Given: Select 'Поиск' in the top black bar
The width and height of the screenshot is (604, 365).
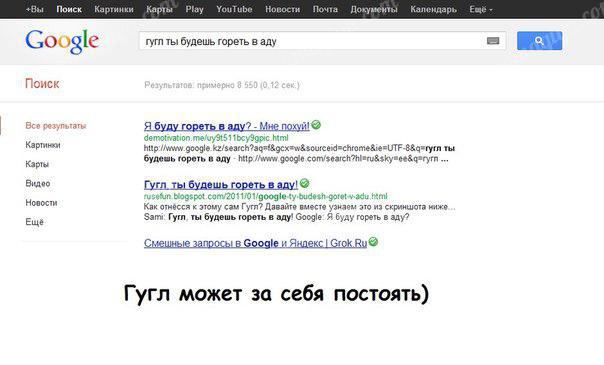Looking at the screenshot, I should (69, 9).
